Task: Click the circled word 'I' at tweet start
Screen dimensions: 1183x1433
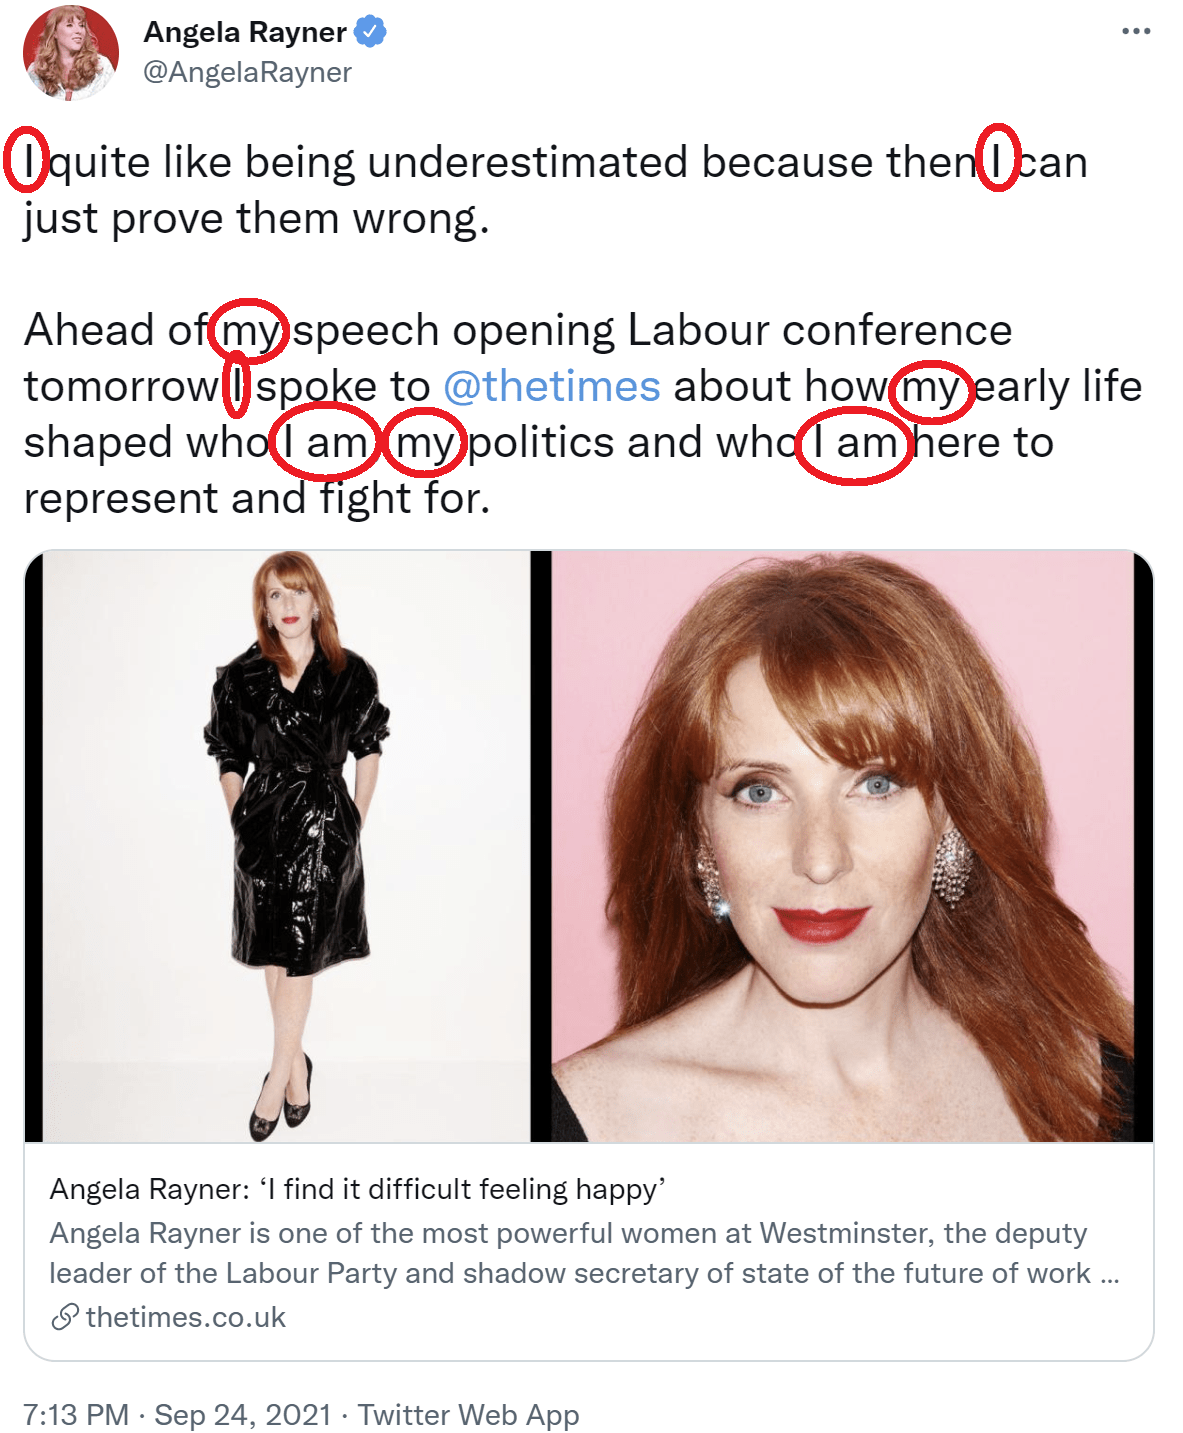Action: pos(27,161)
